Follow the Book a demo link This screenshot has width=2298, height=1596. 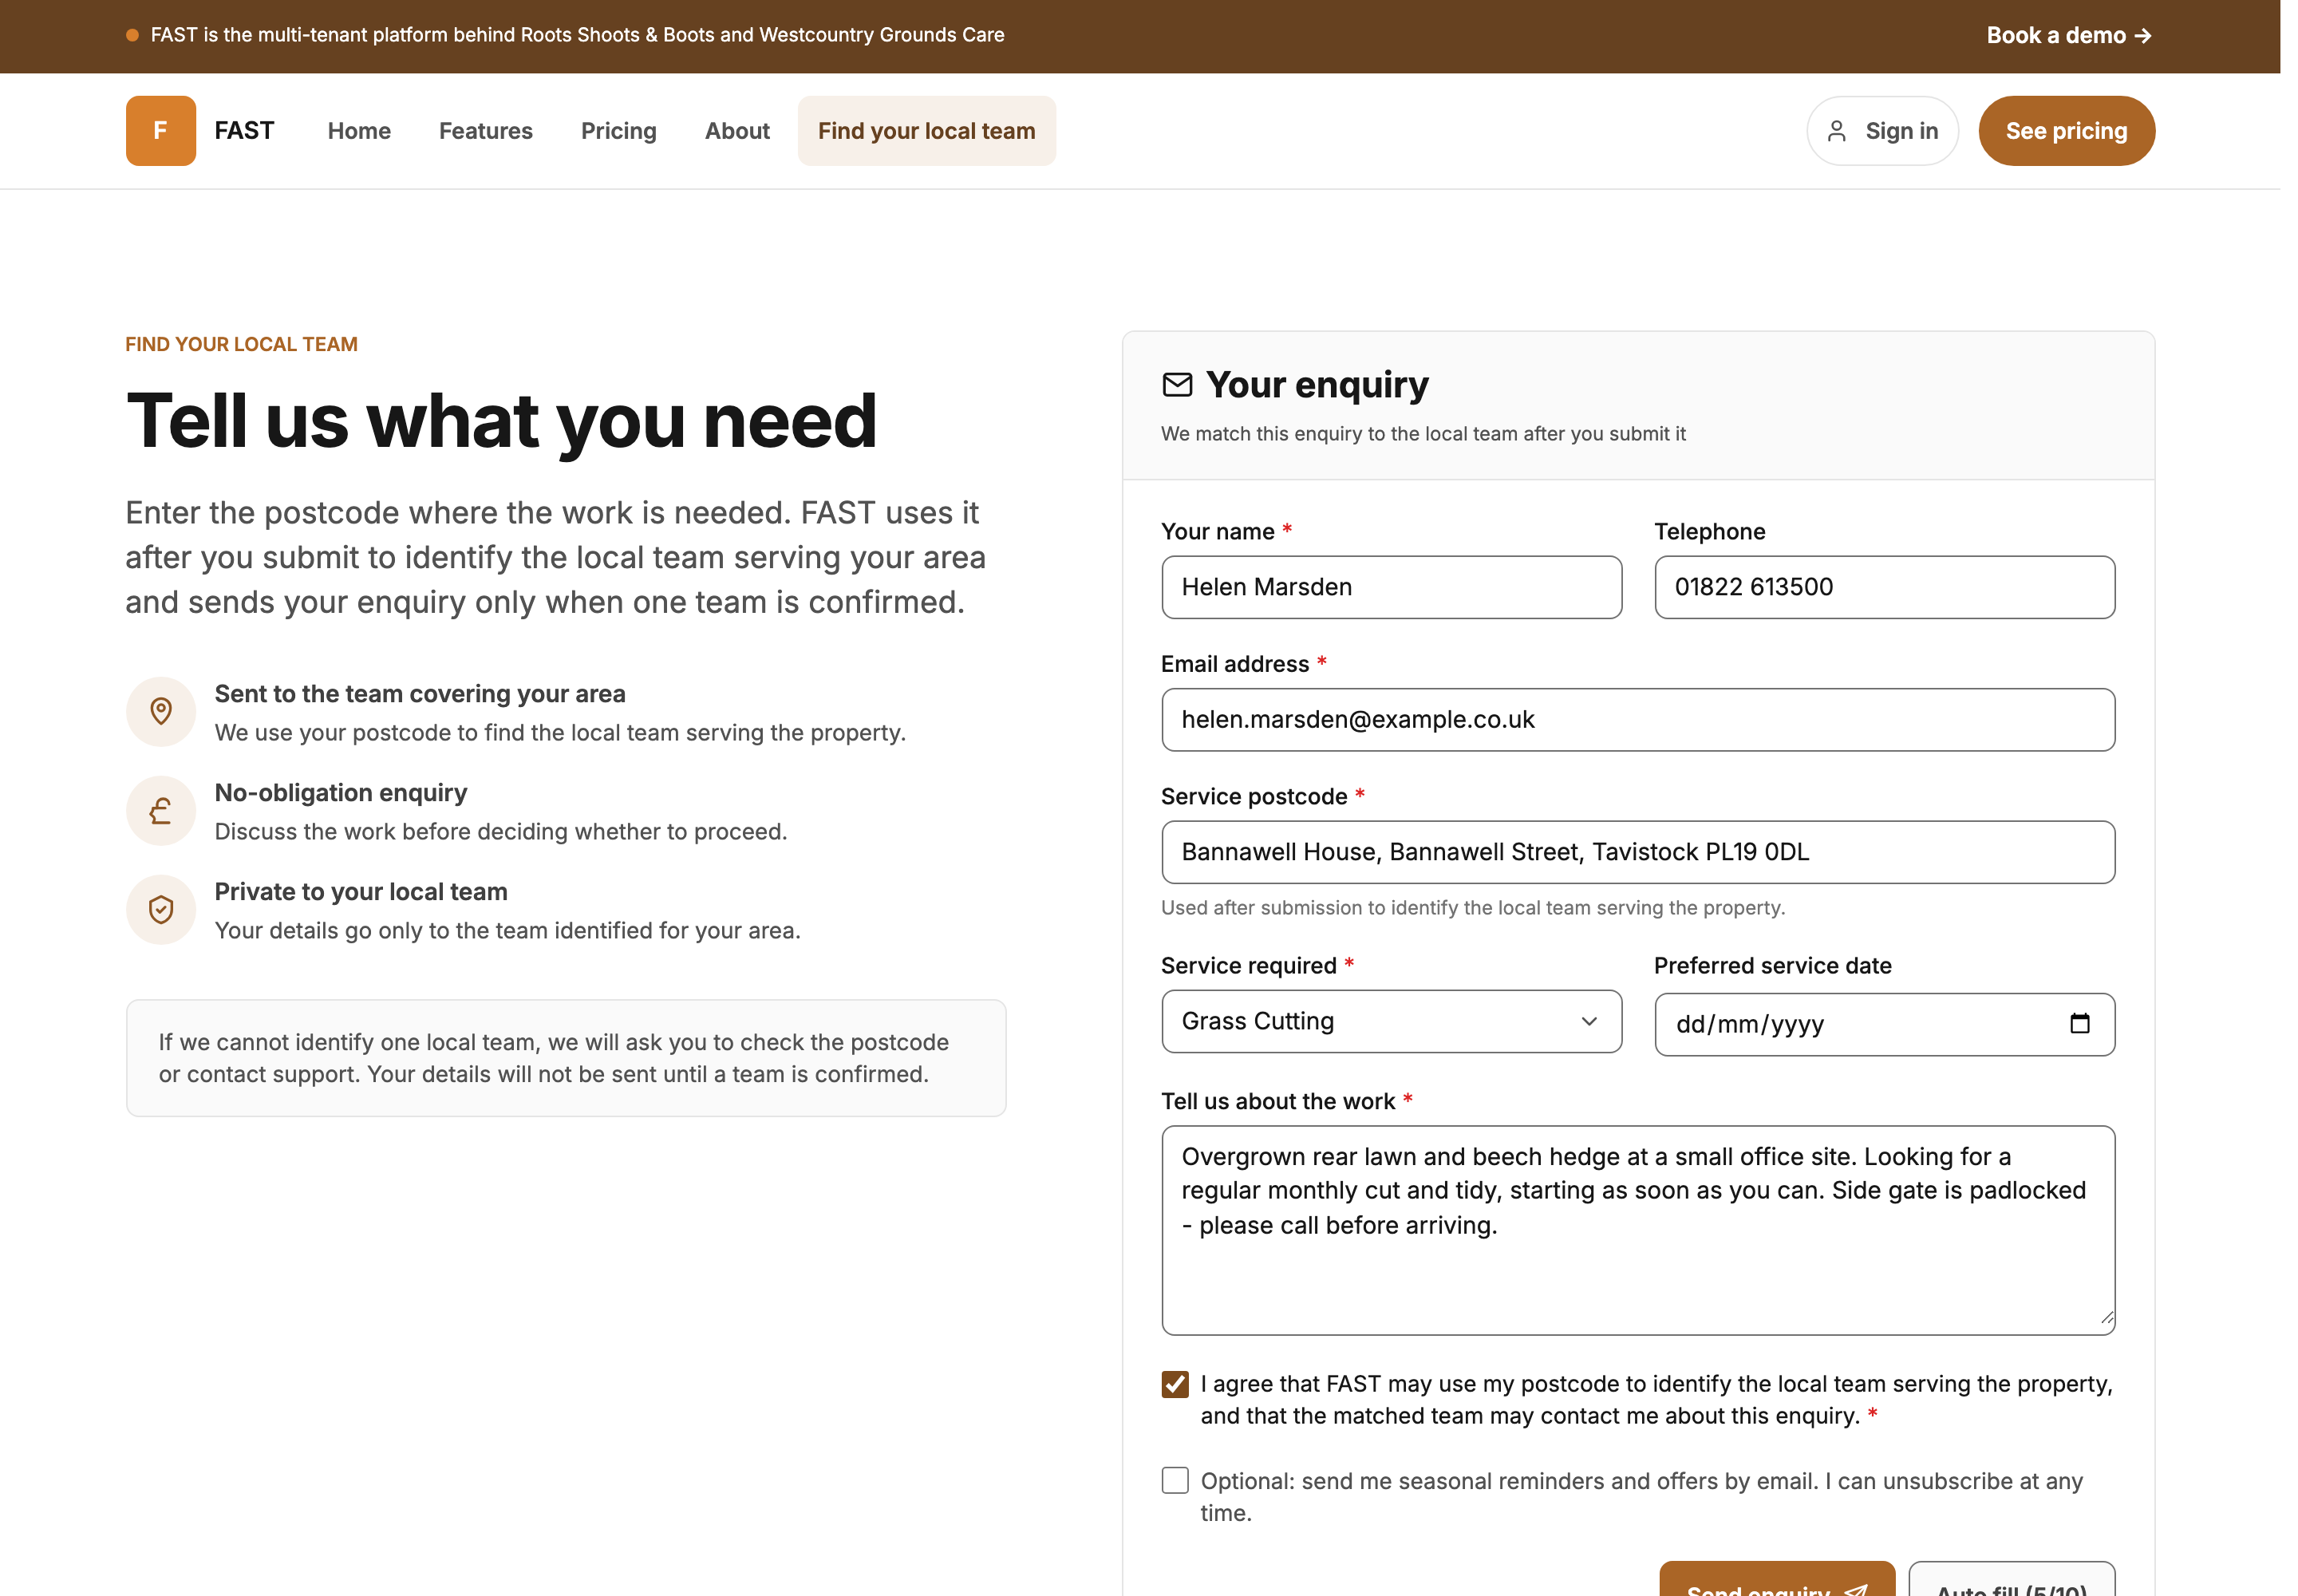pyautogui.click(x=2069, y=35)
